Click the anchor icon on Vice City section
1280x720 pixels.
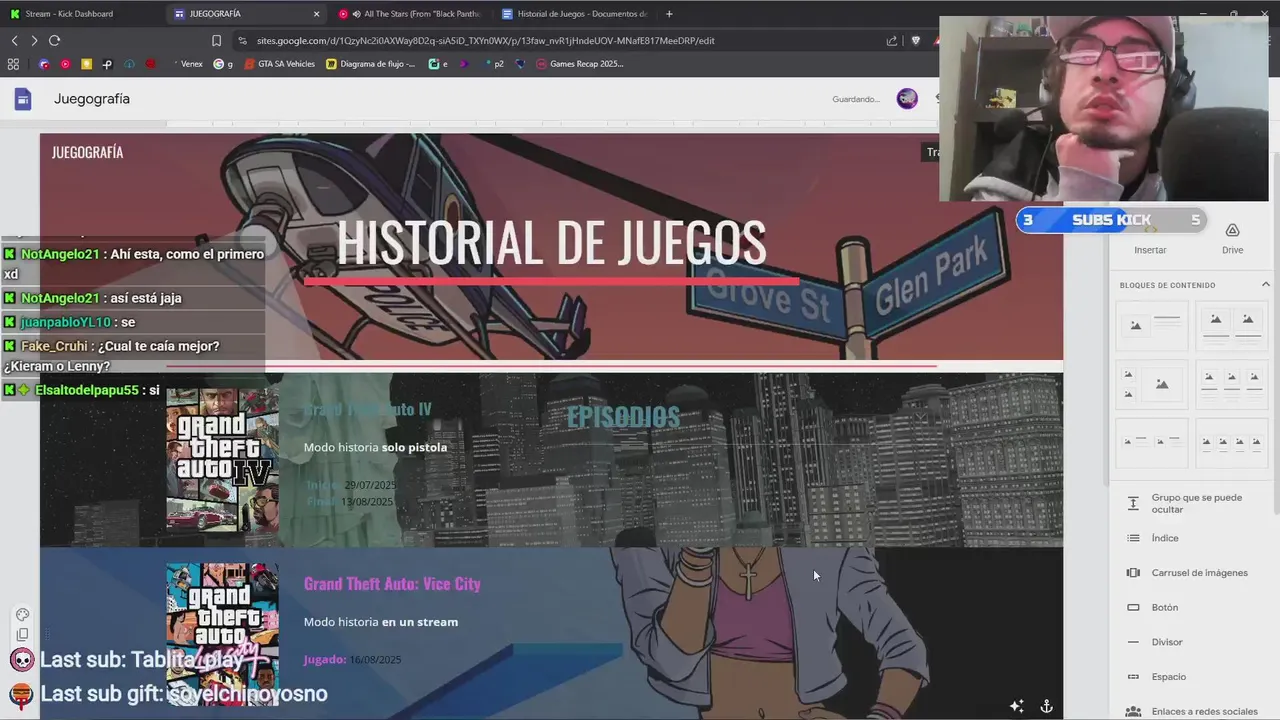pos(1046,706)
